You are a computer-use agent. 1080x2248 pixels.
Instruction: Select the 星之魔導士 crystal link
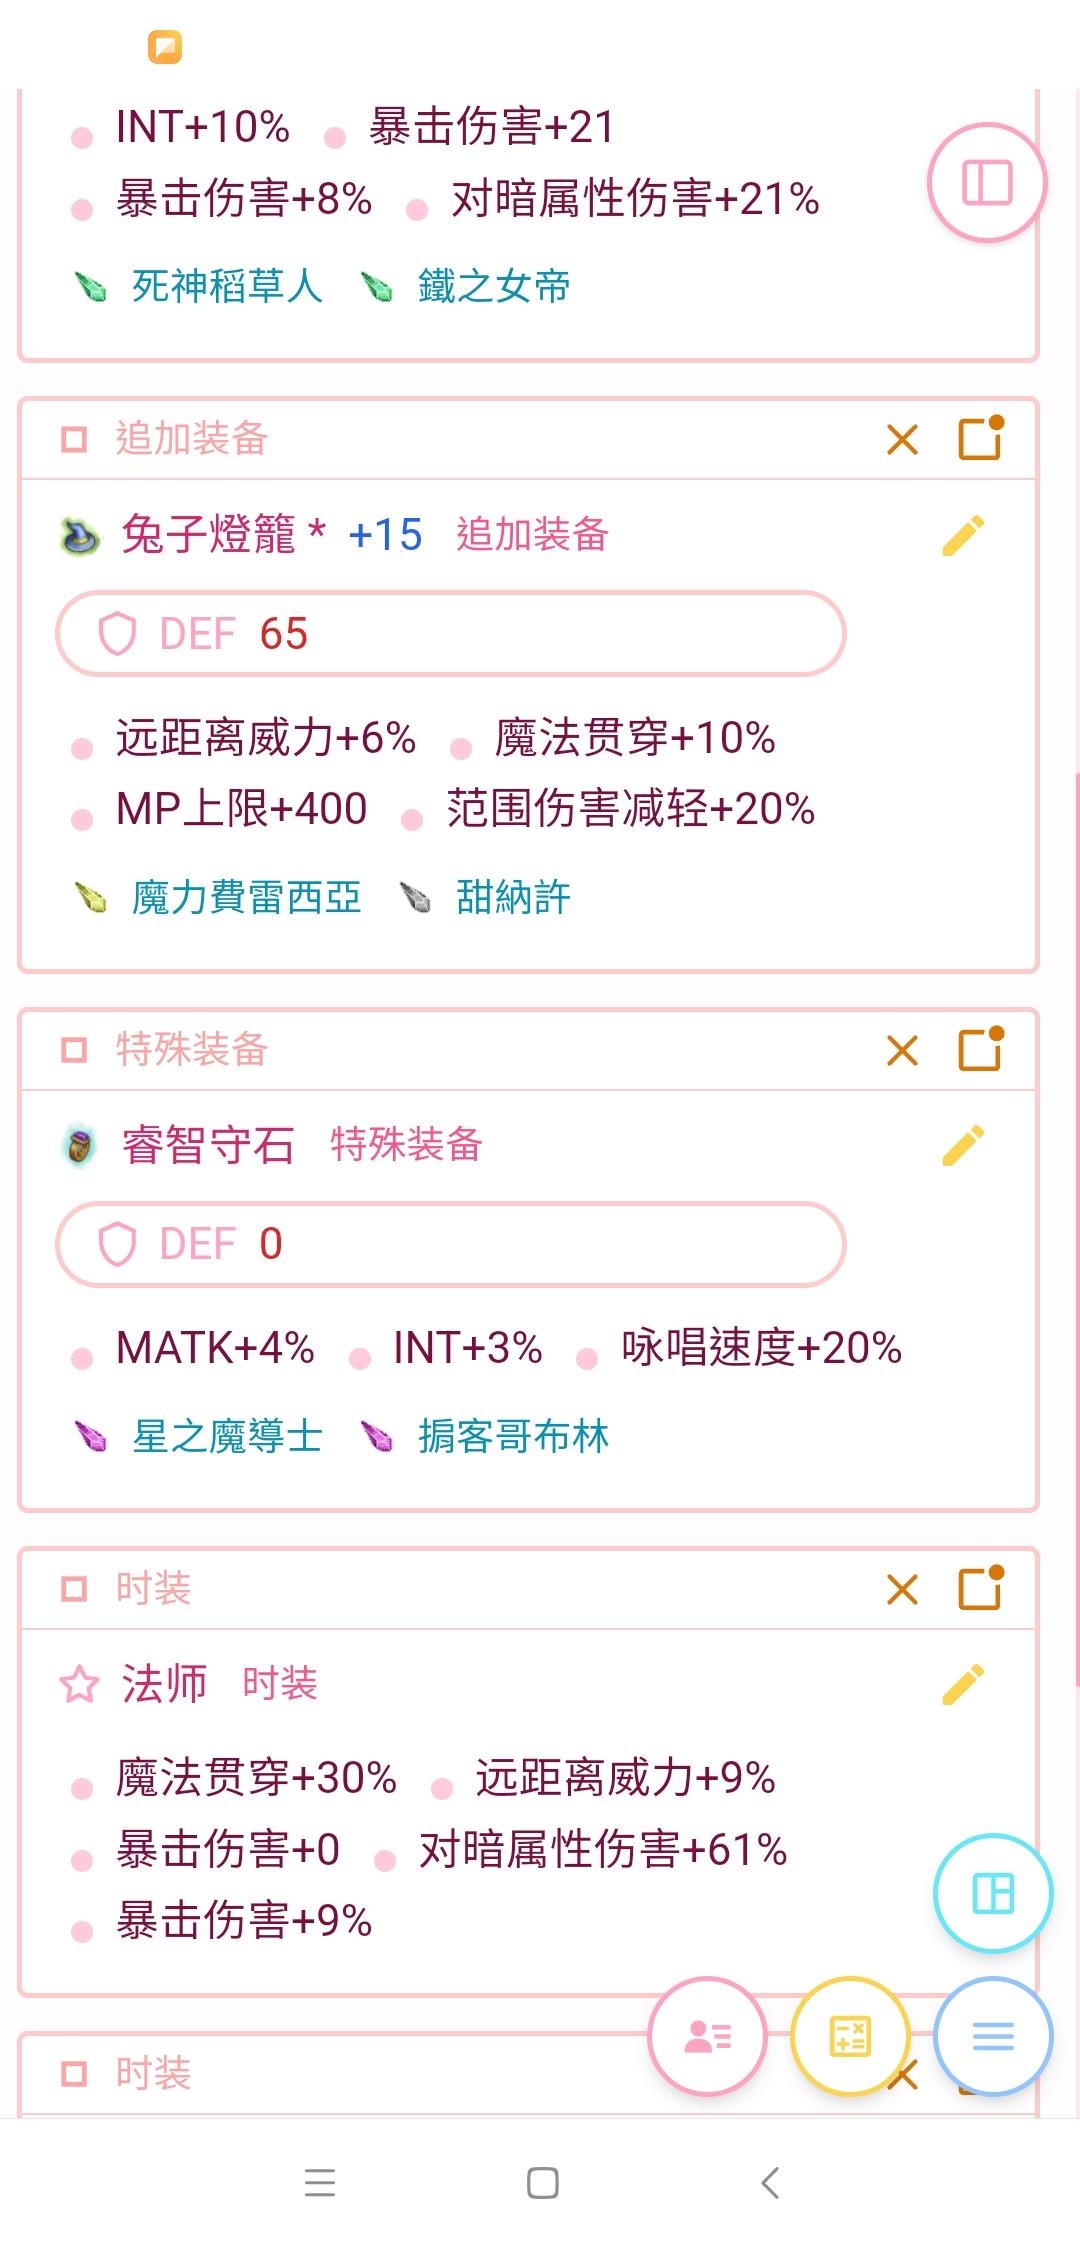click(x=227, y=1437)
